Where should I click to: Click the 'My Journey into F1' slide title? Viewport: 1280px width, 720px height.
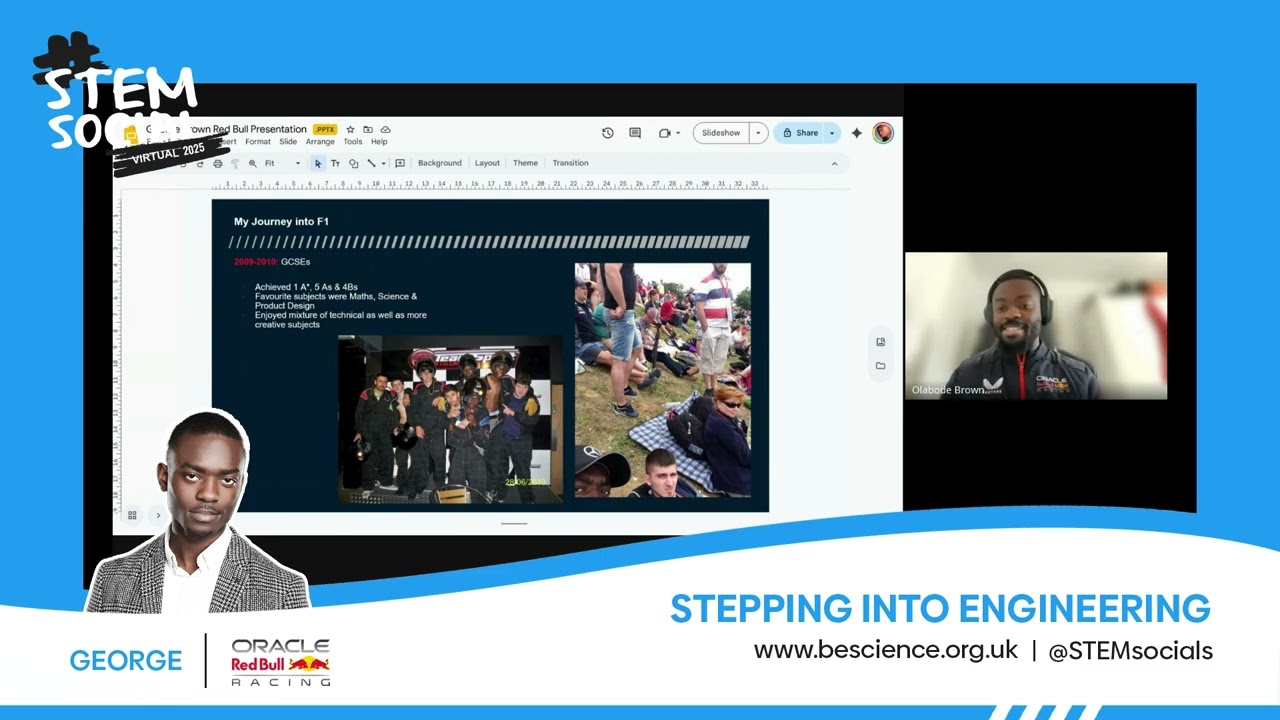pyautogui.click(x=281, y=221)
